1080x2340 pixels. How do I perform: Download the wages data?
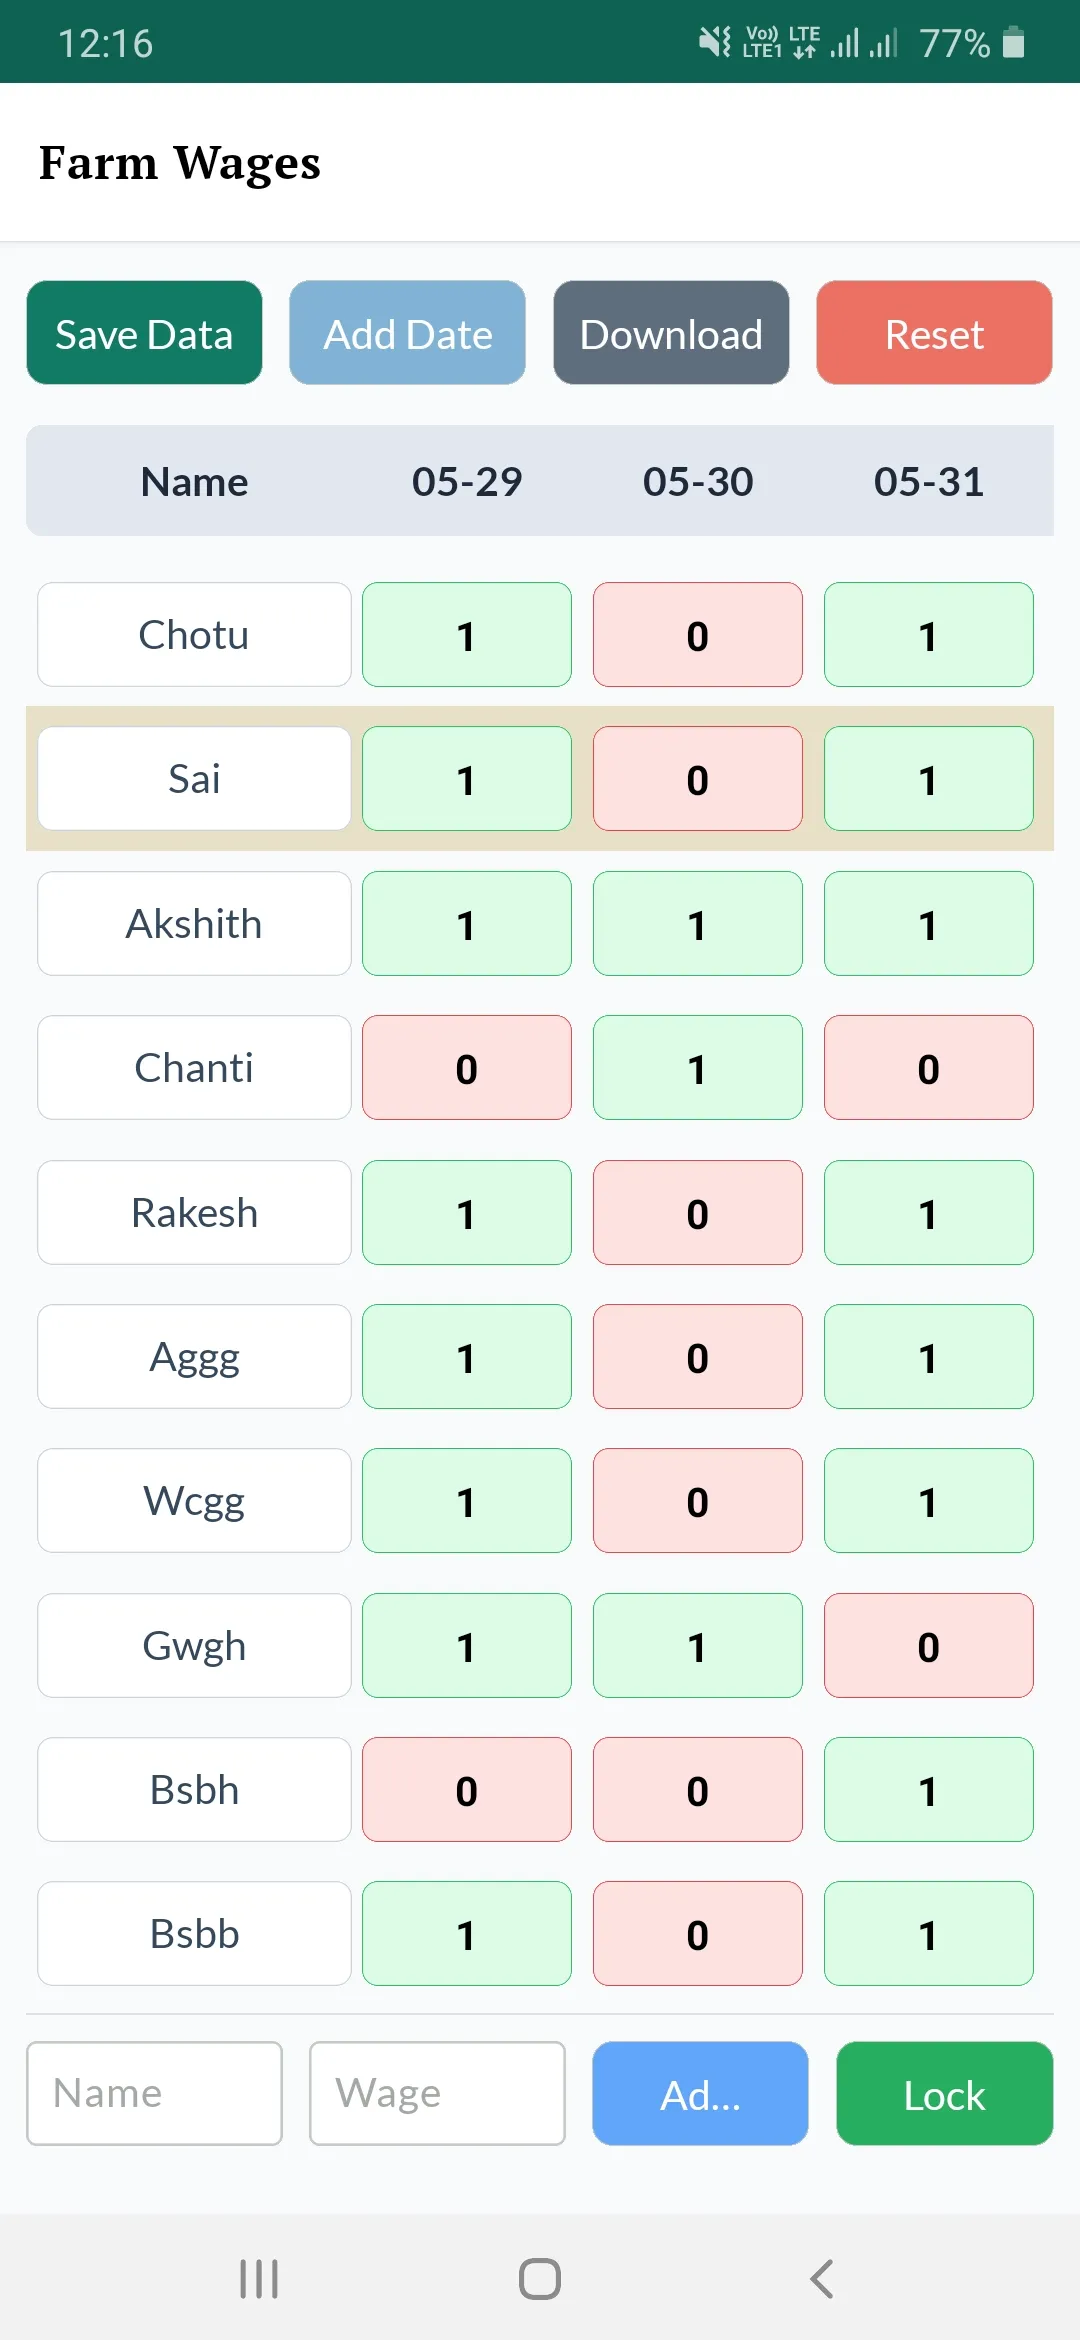(x=671, y=333)
